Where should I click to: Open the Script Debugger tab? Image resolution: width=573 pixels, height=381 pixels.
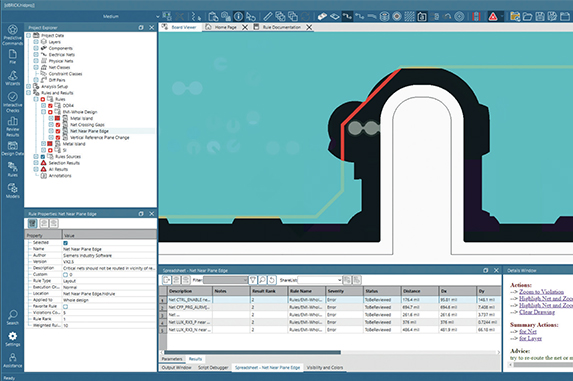tap(213, 367)
